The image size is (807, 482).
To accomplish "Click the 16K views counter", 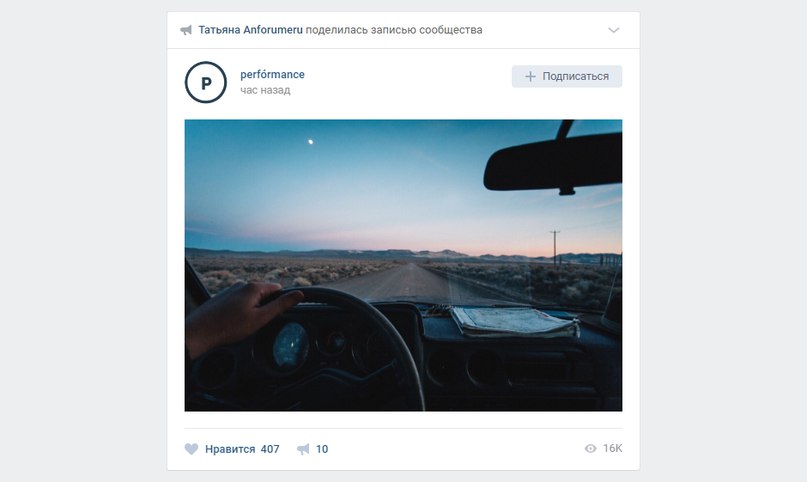I will (612, 449).
